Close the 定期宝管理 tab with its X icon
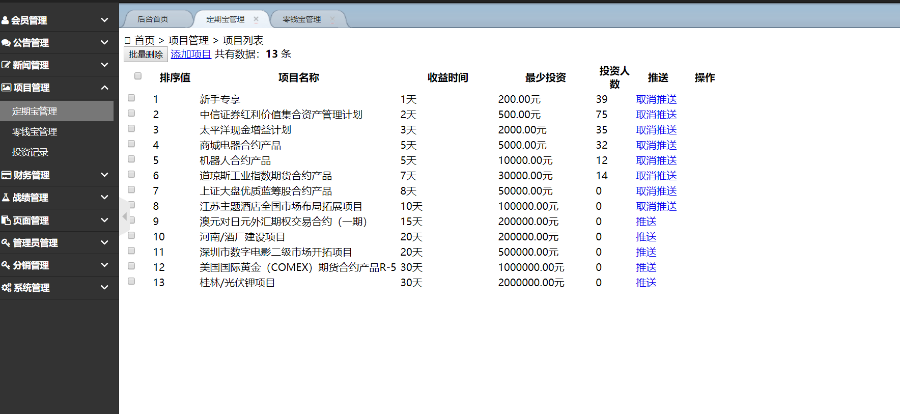The width and height of the screenshot is (900, 414). point(256,19)
